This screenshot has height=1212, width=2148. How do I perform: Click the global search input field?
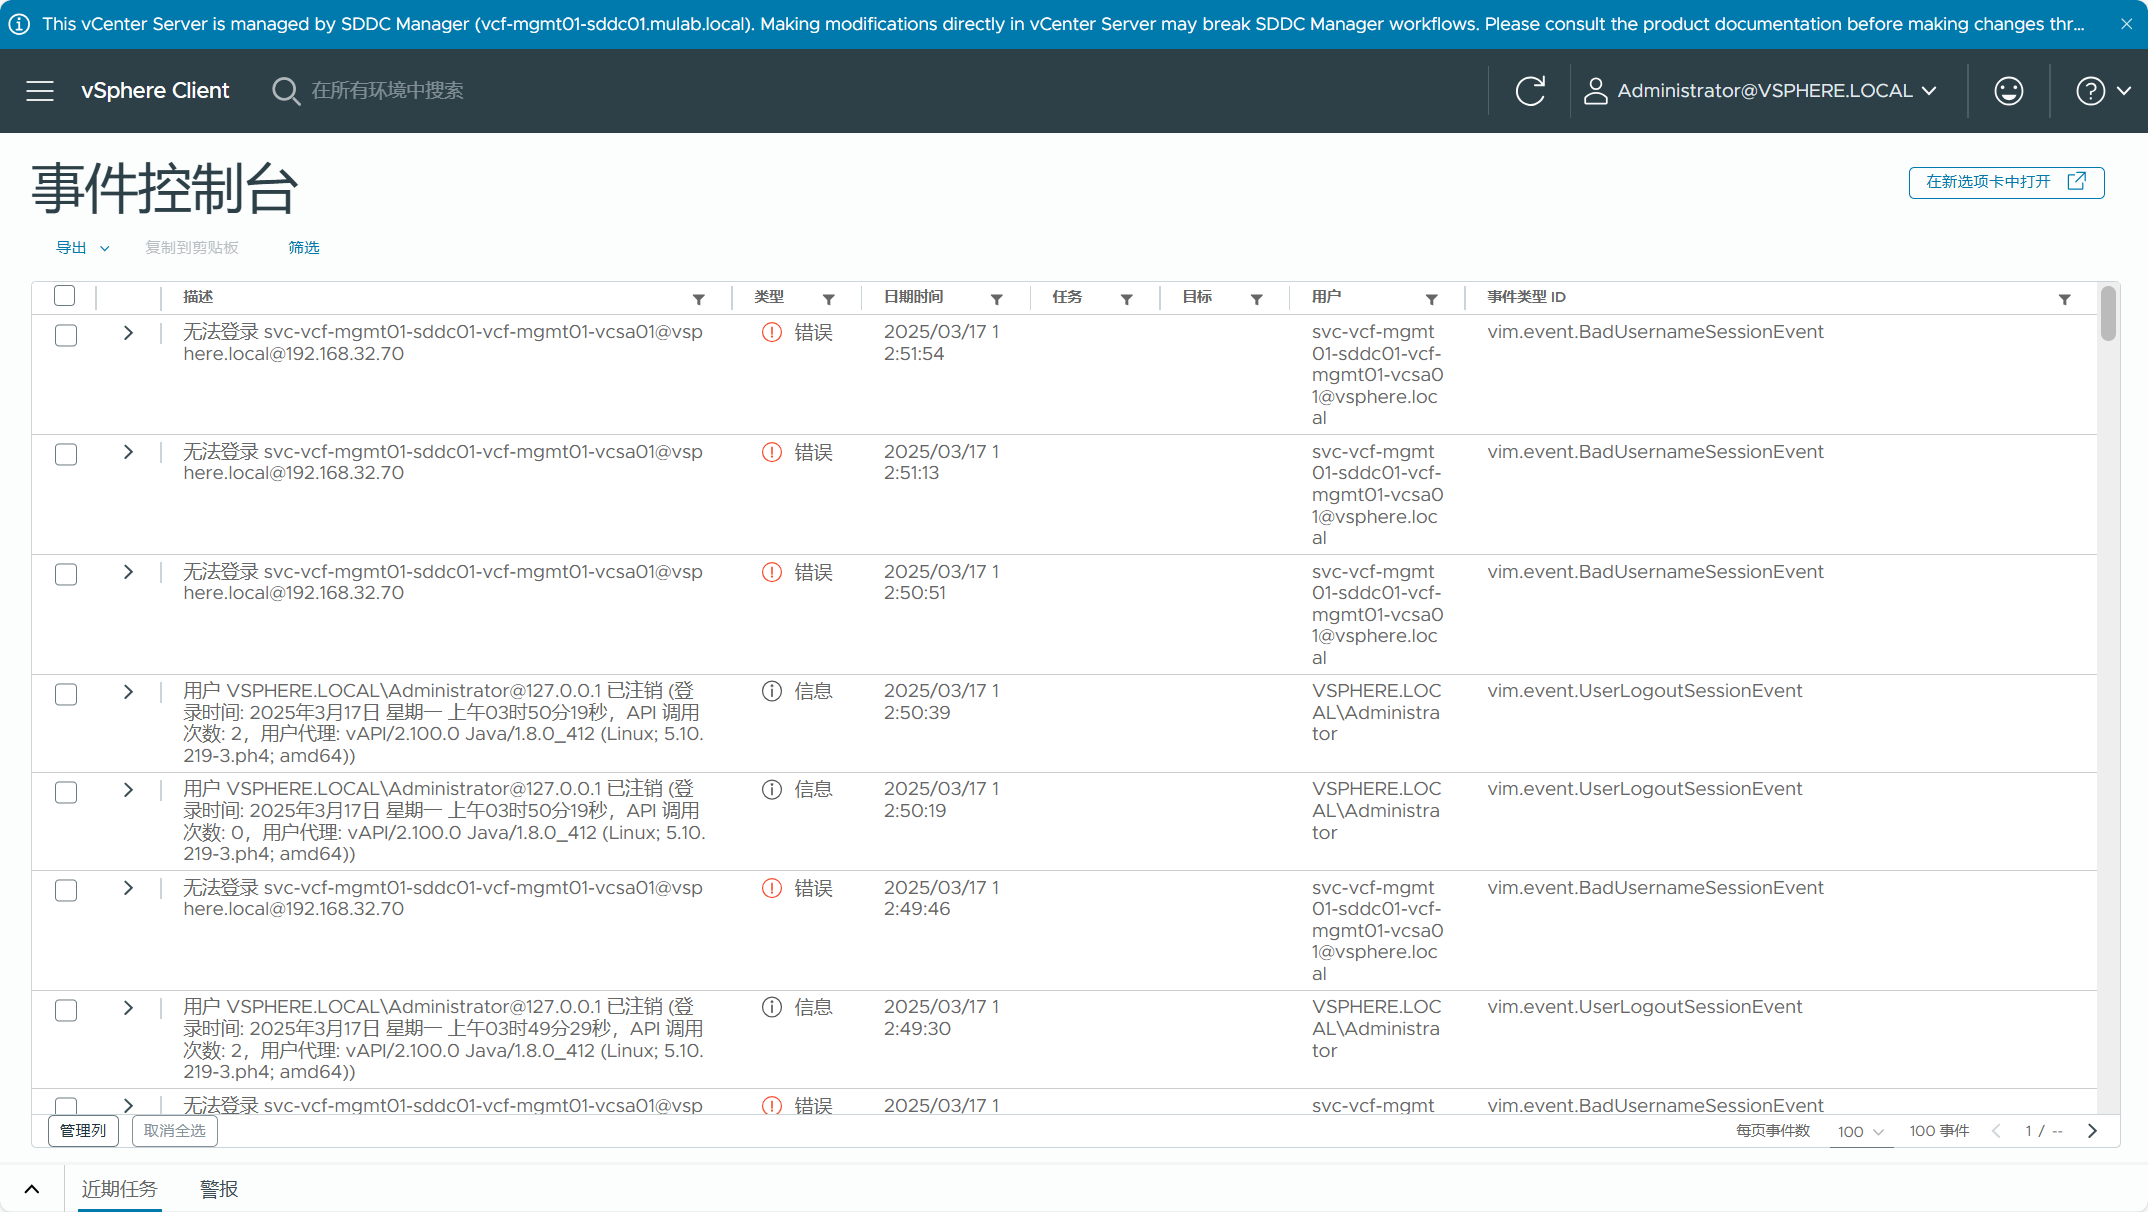[x=388, y=91]
